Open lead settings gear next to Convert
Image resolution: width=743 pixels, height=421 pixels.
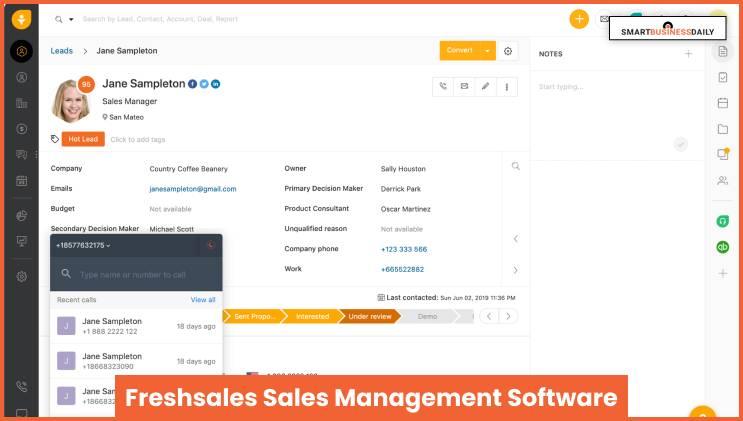pos(508,51)
